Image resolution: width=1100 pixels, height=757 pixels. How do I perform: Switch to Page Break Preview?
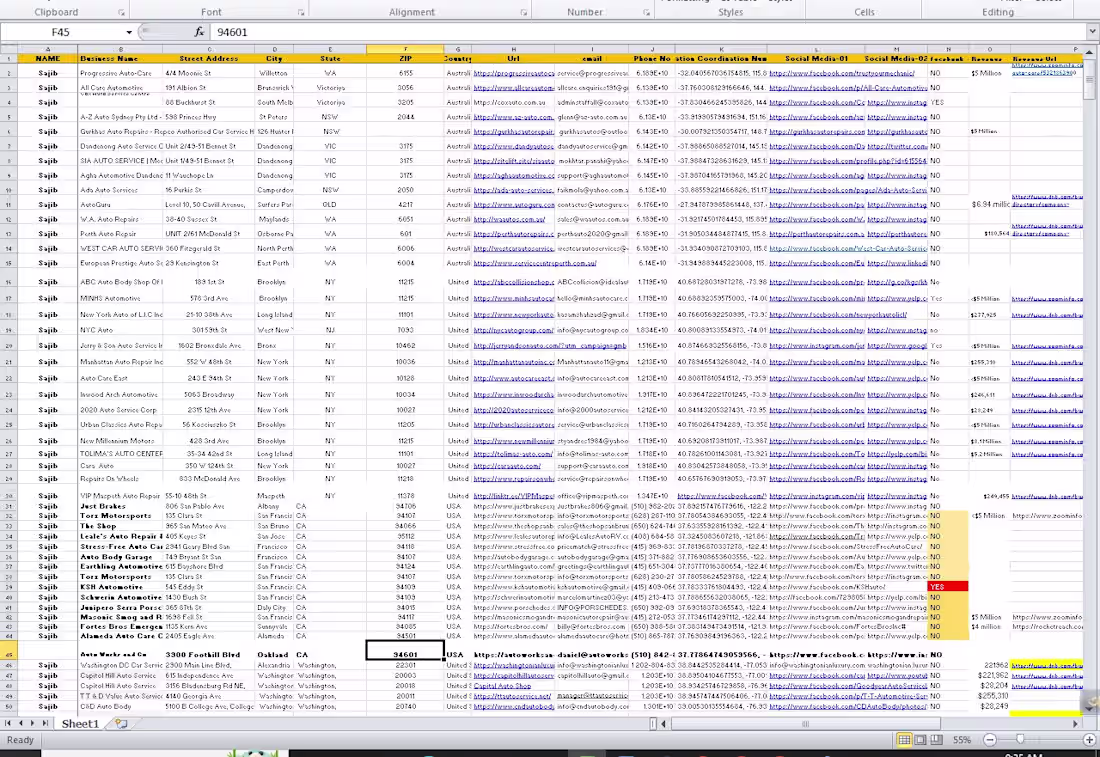pos(937,739)
